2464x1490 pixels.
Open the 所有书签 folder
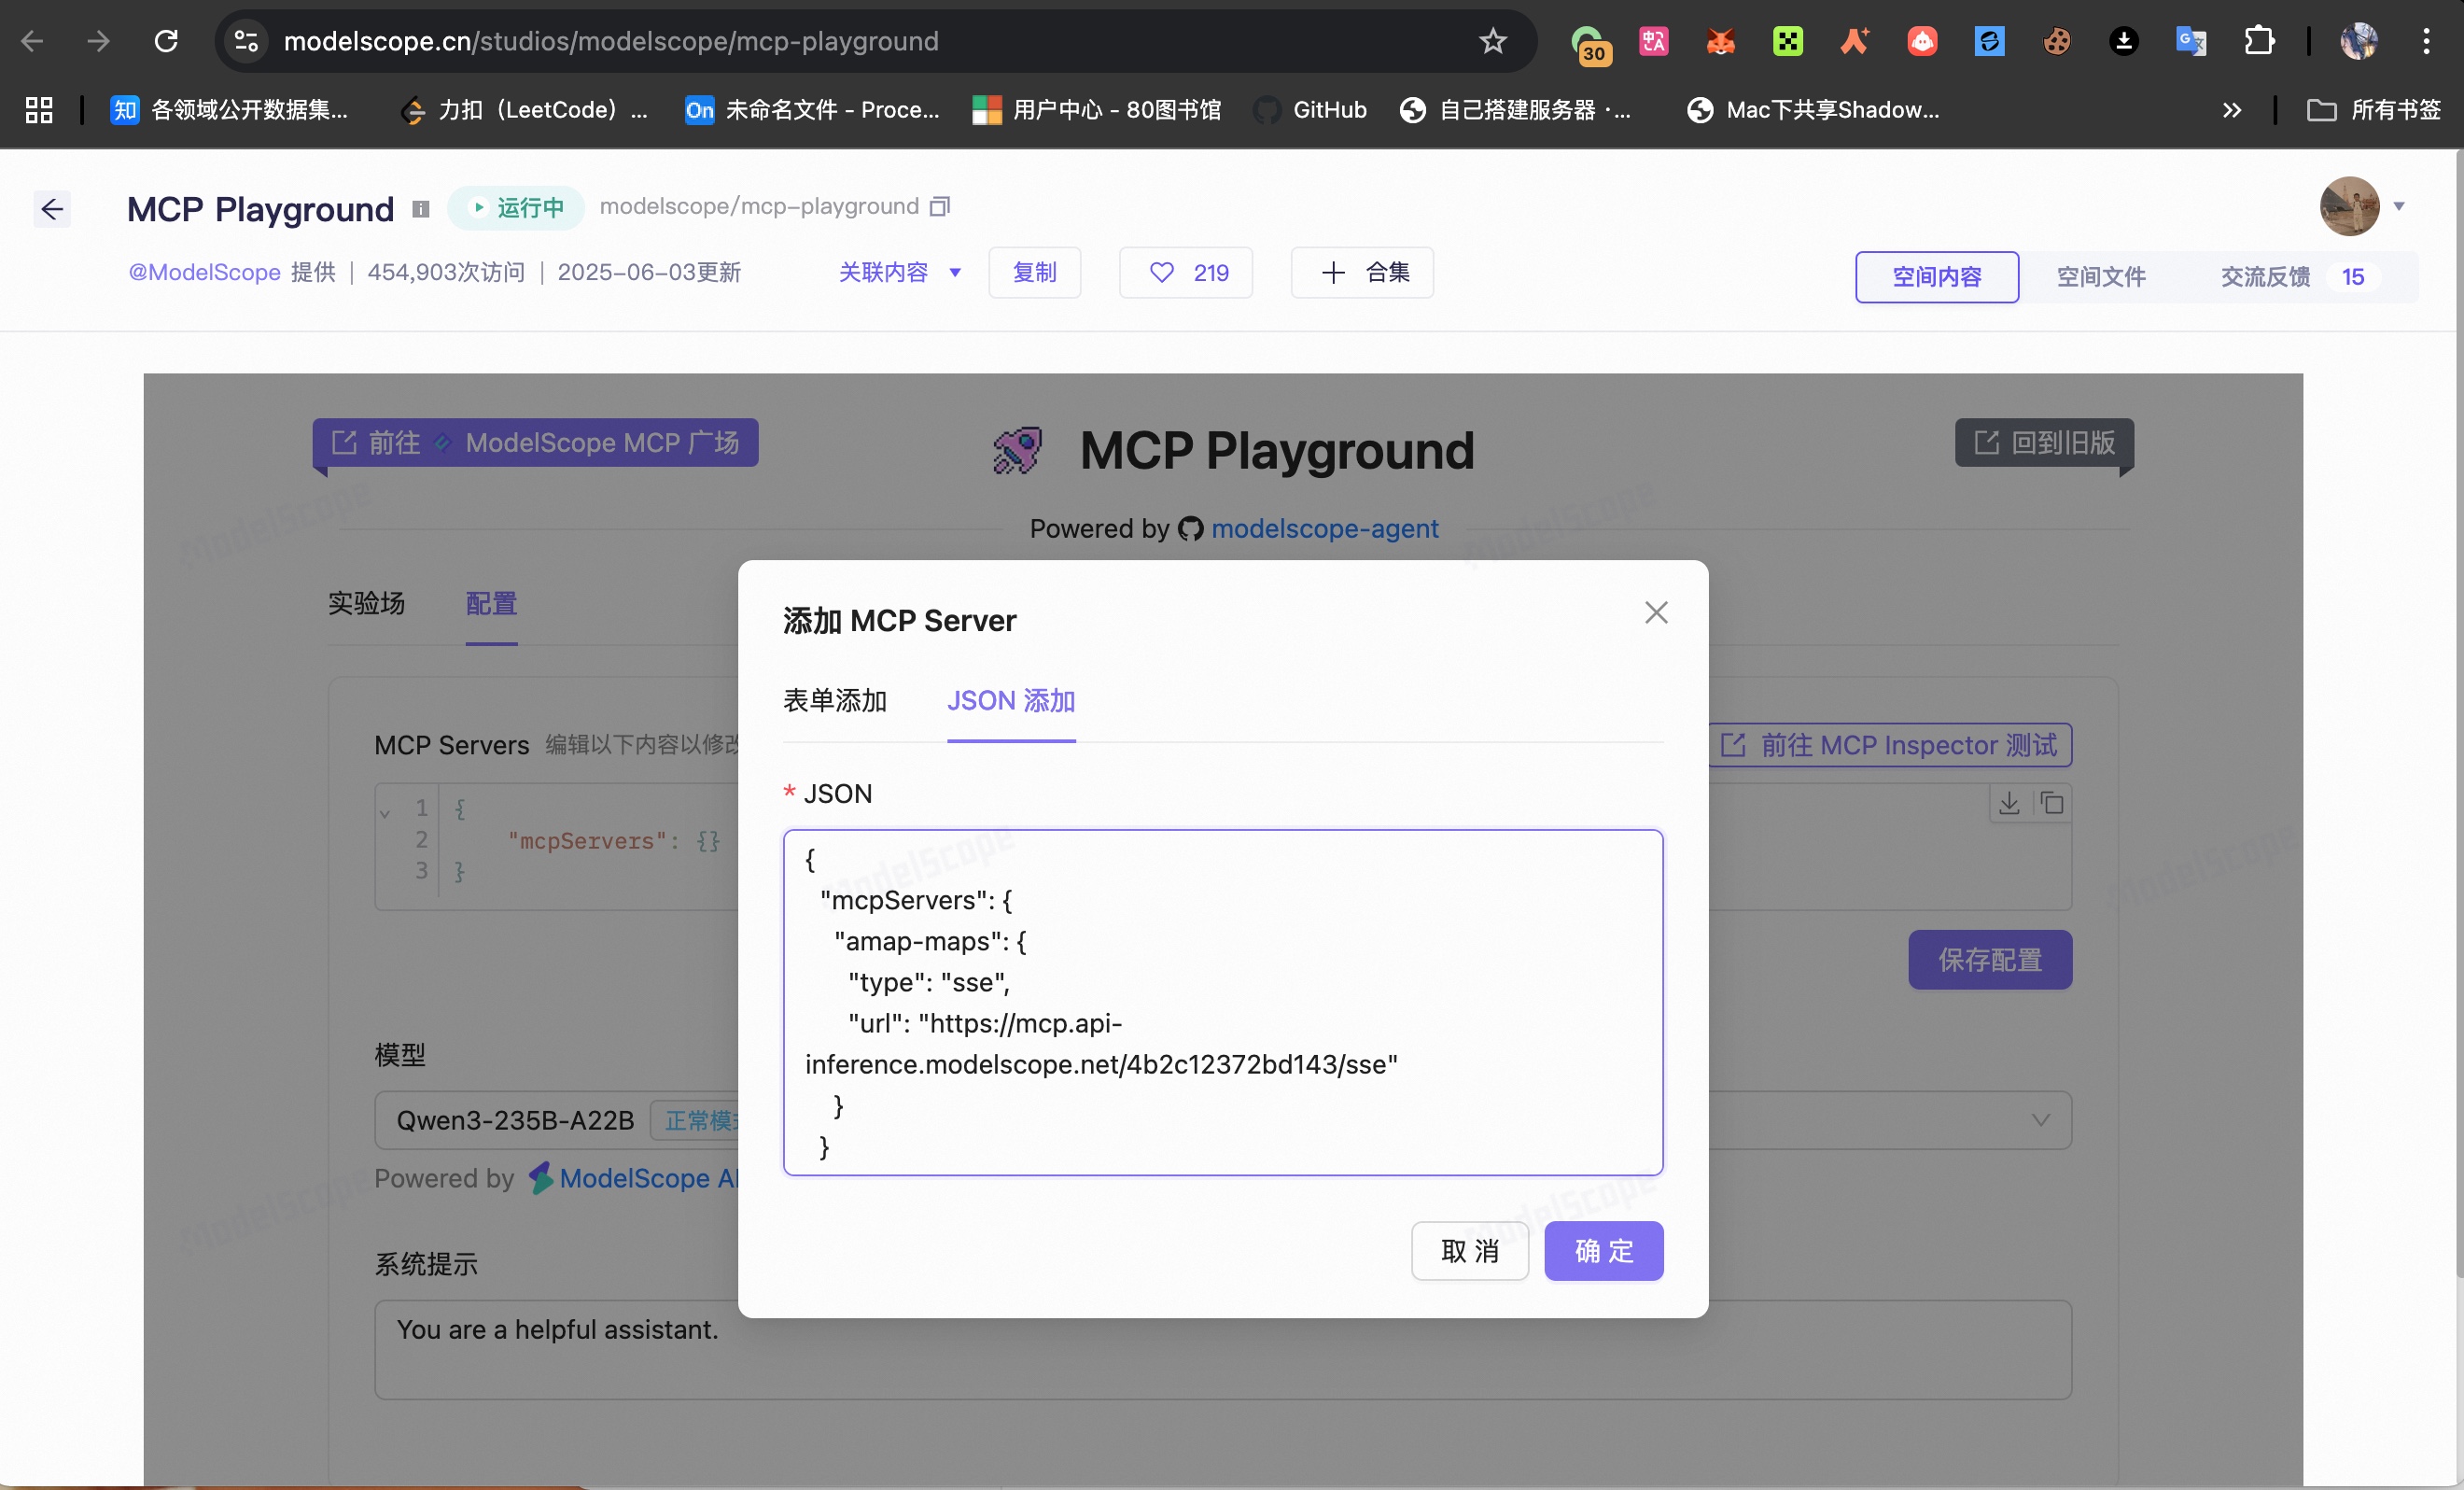click(x=2374, y=110)
